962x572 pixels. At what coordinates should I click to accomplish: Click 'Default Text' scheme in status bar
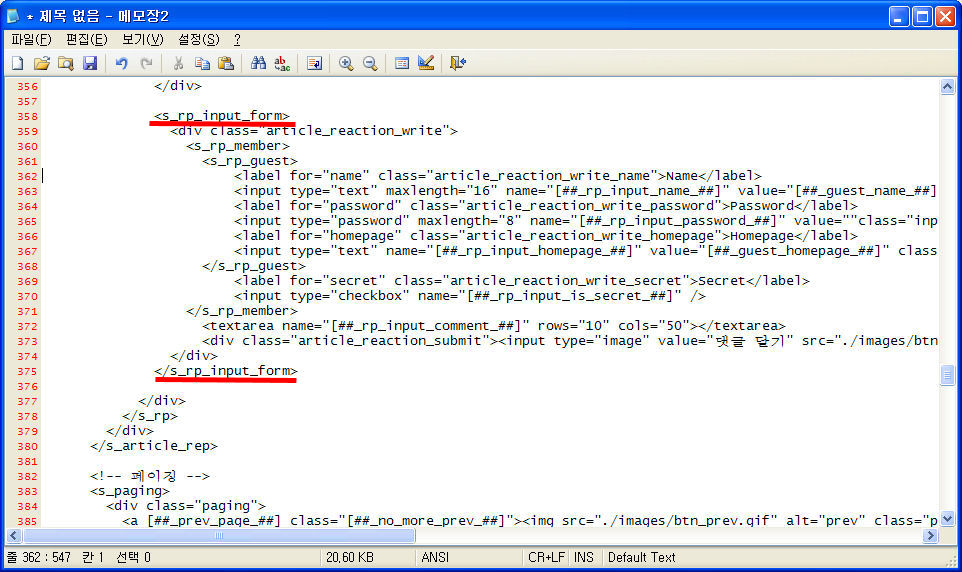click(x=641, y=557)
